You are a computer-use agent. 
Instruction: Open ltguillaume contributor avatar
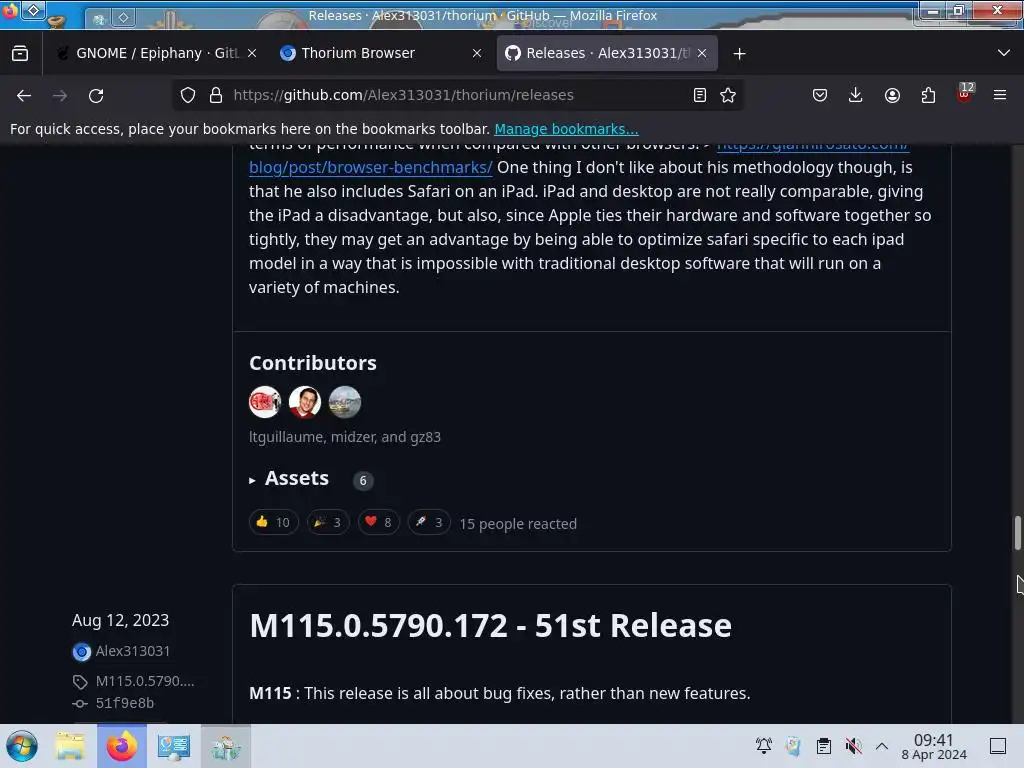(264, 402)
